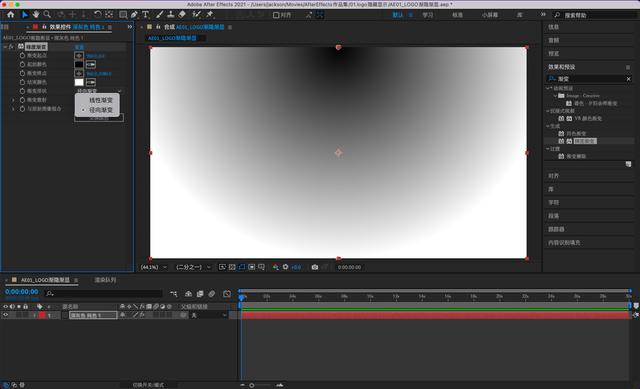Click the composition mini-flowchart icon
This screenshot has height=389, width=640.
(x=174, y=294)
